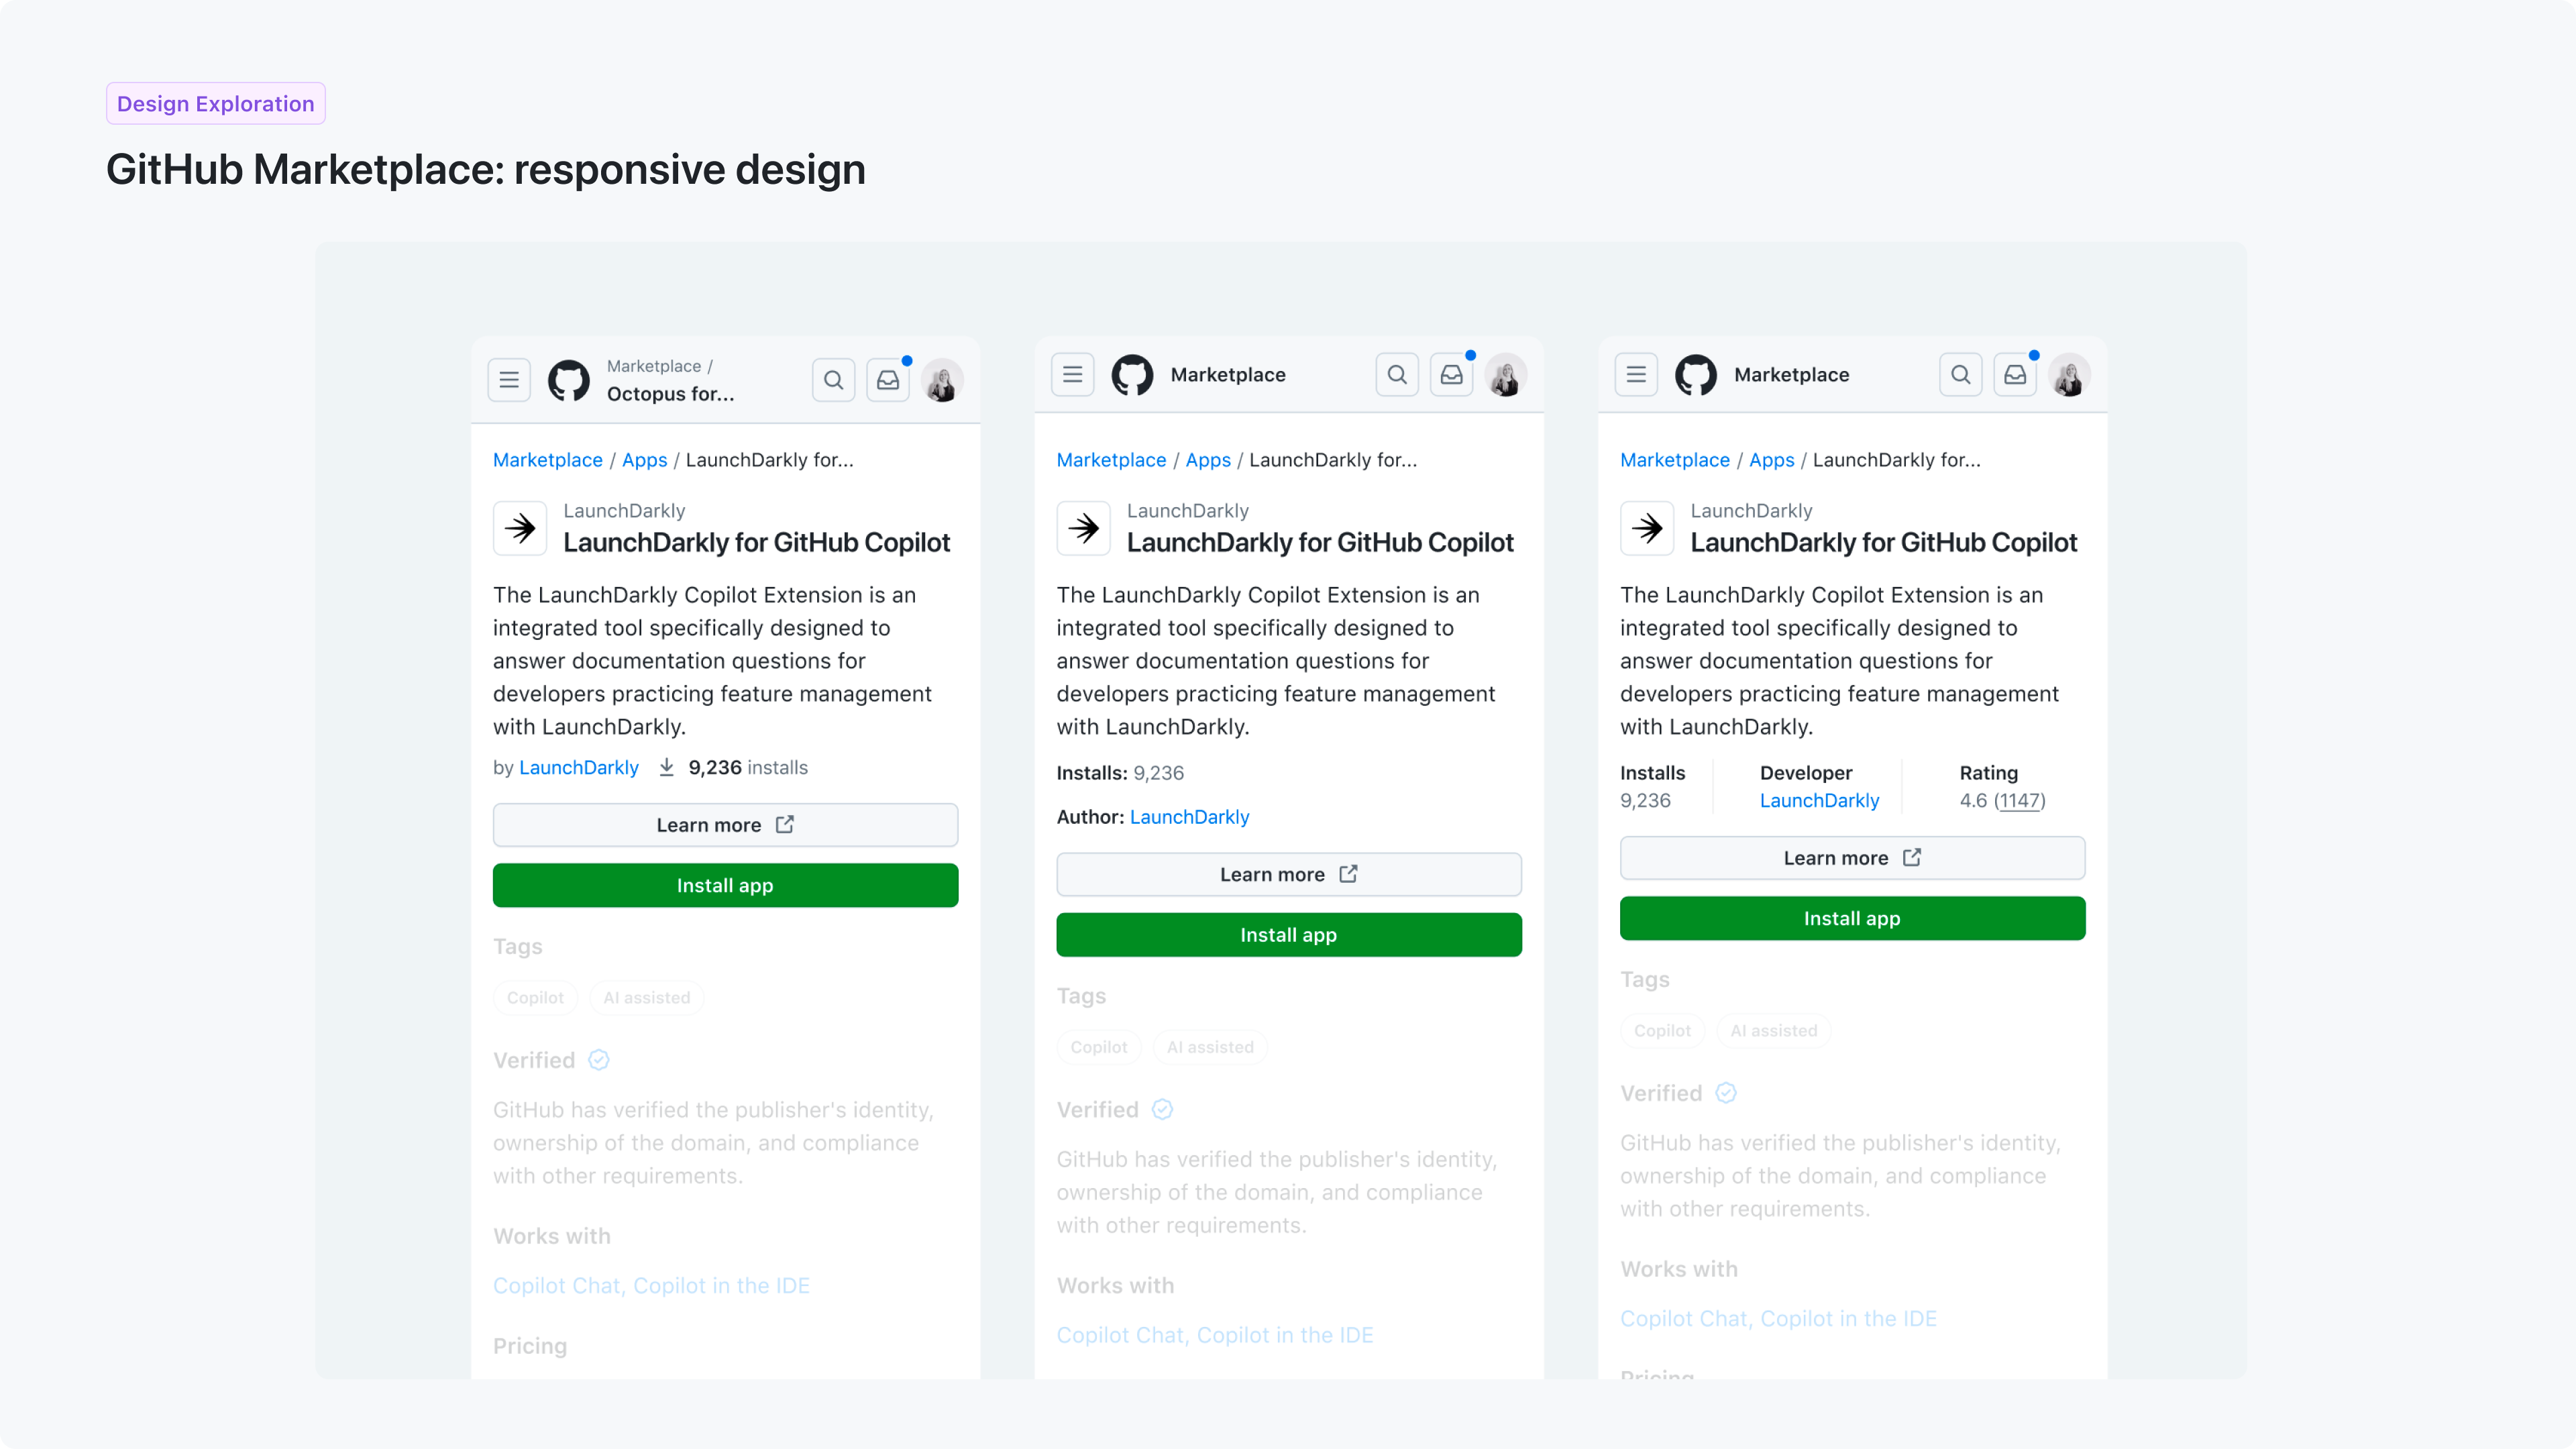The image size is (2576, 1449).
Task: Open the LaunchDarkly author link
Action: (x=1189, y=817)
